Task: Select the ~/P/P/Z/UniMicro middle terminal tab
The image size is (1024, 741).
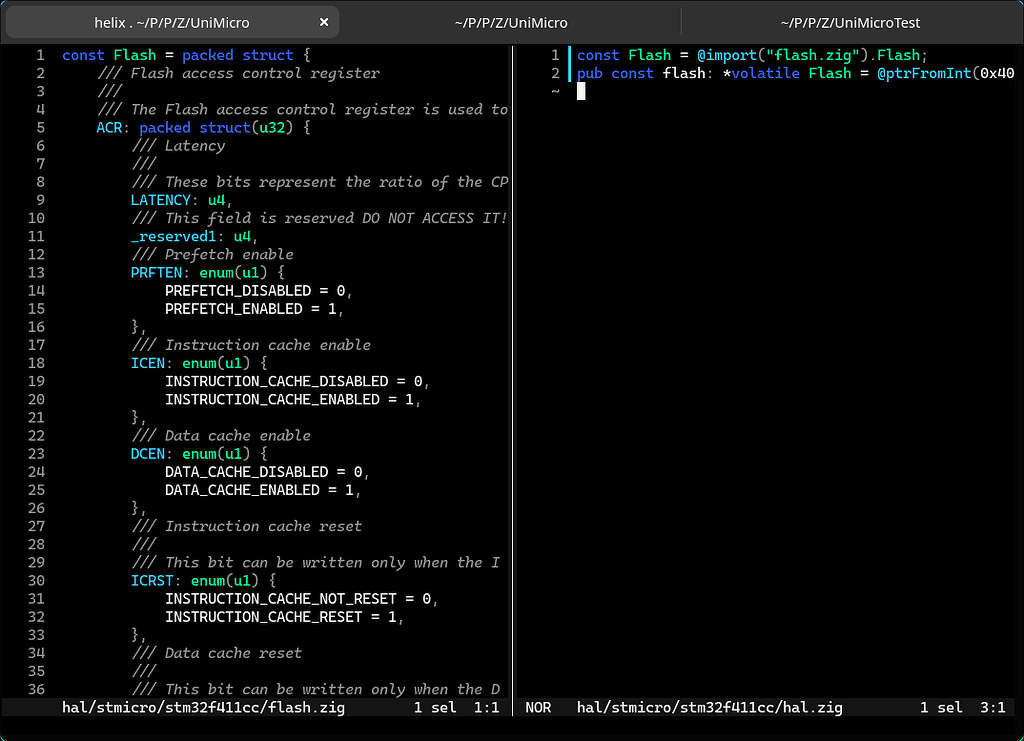Action: (510, 22)
